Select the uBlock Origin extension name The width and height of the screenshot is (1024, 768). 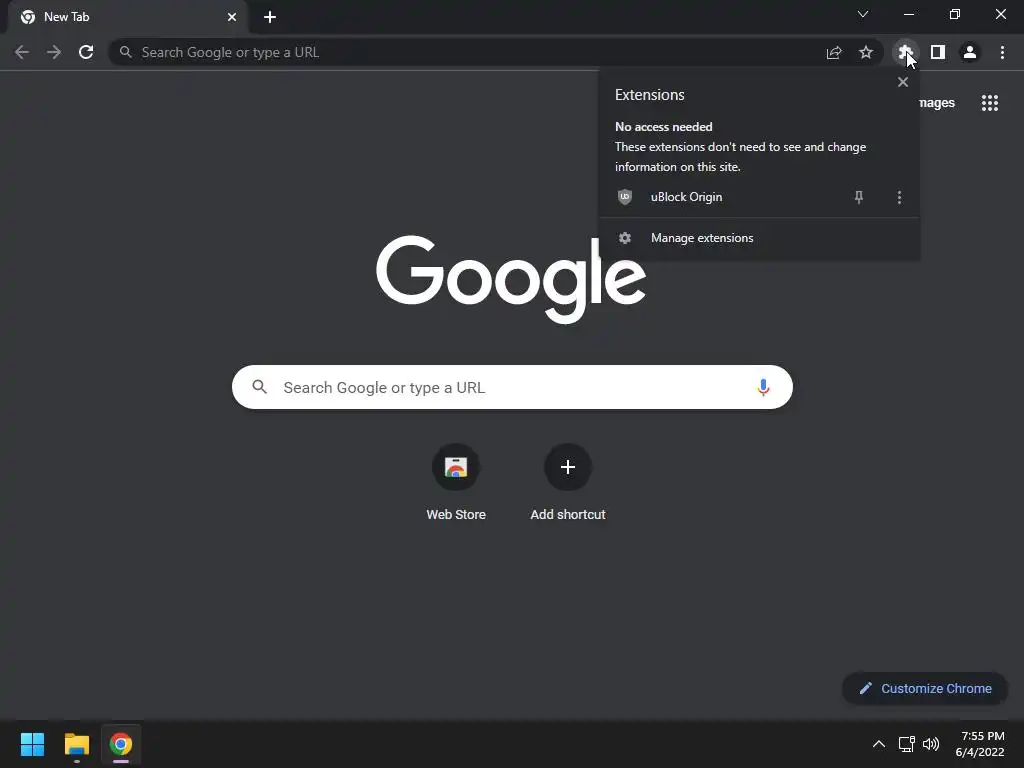pyautogui.click(x=686, y=197)
